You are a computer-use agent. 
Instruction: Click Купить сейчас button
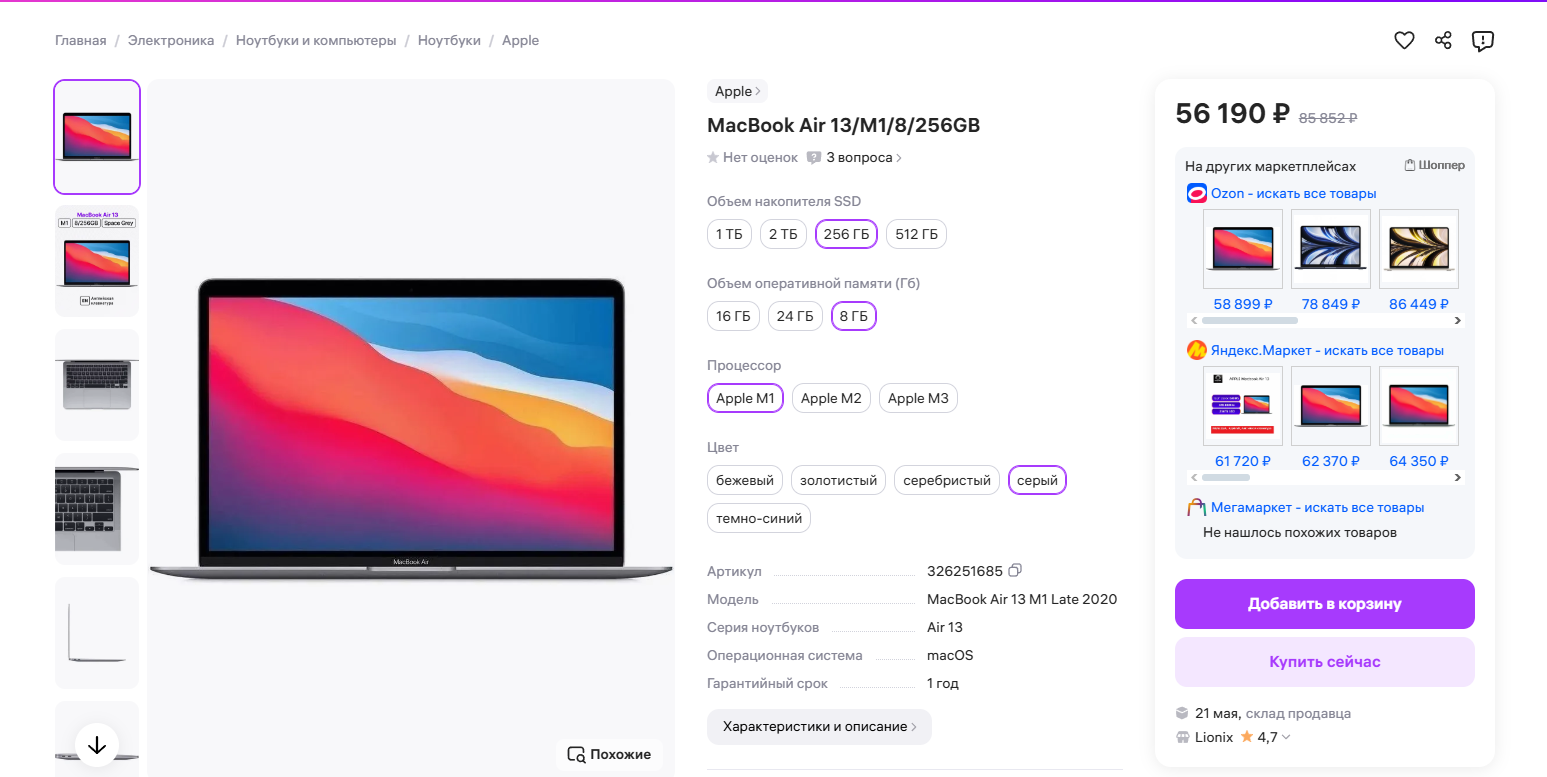pyautogui.click(x=1324, y=662)
